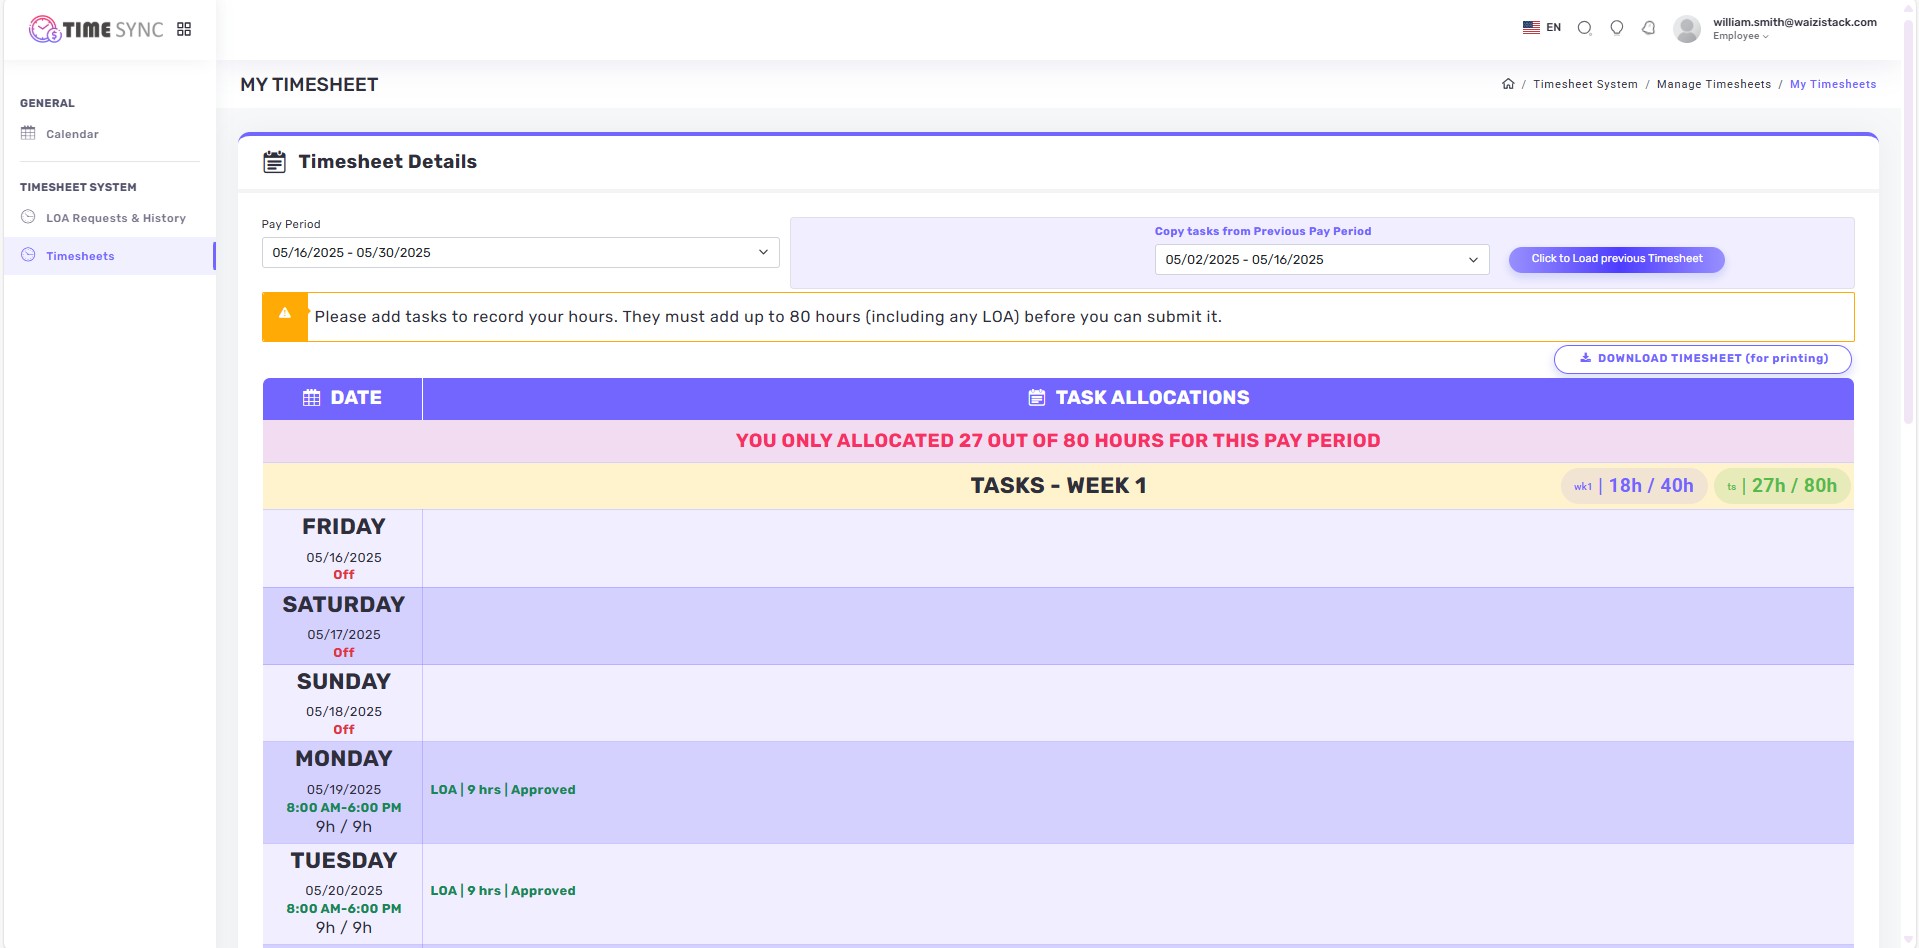The image size is (1919, 948).
Task: Open notifications via the bell icon
Action: point(1649,28)
